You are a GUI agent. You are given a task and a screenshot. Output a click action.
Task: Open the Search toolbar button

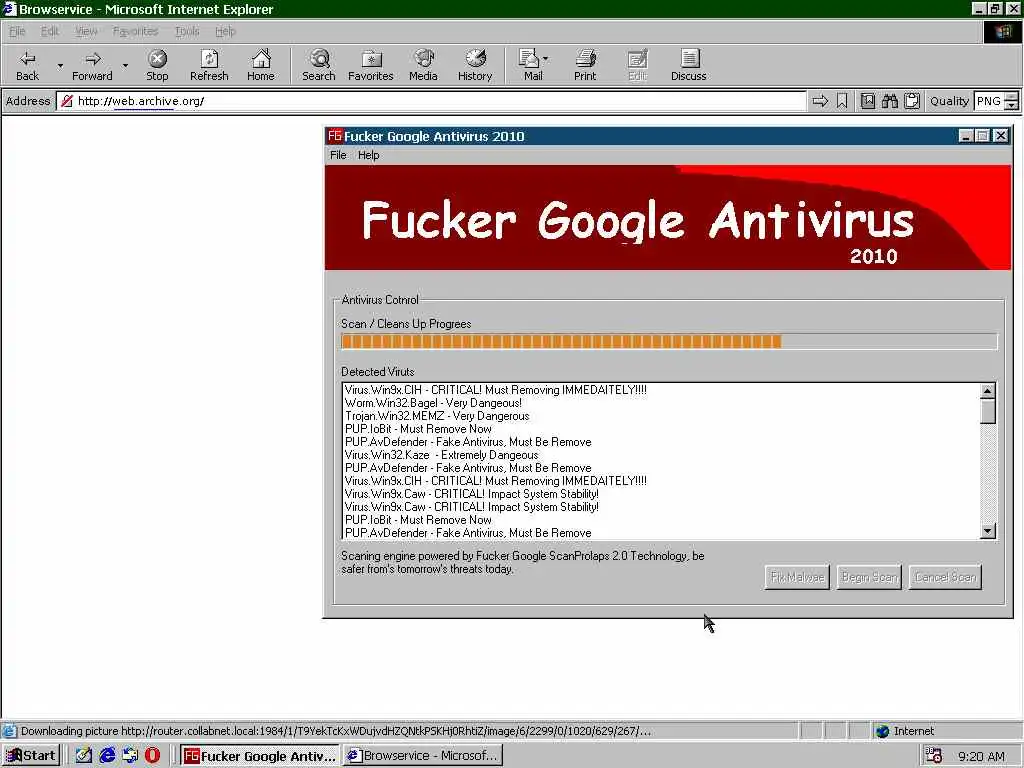[x=319, y=65]
